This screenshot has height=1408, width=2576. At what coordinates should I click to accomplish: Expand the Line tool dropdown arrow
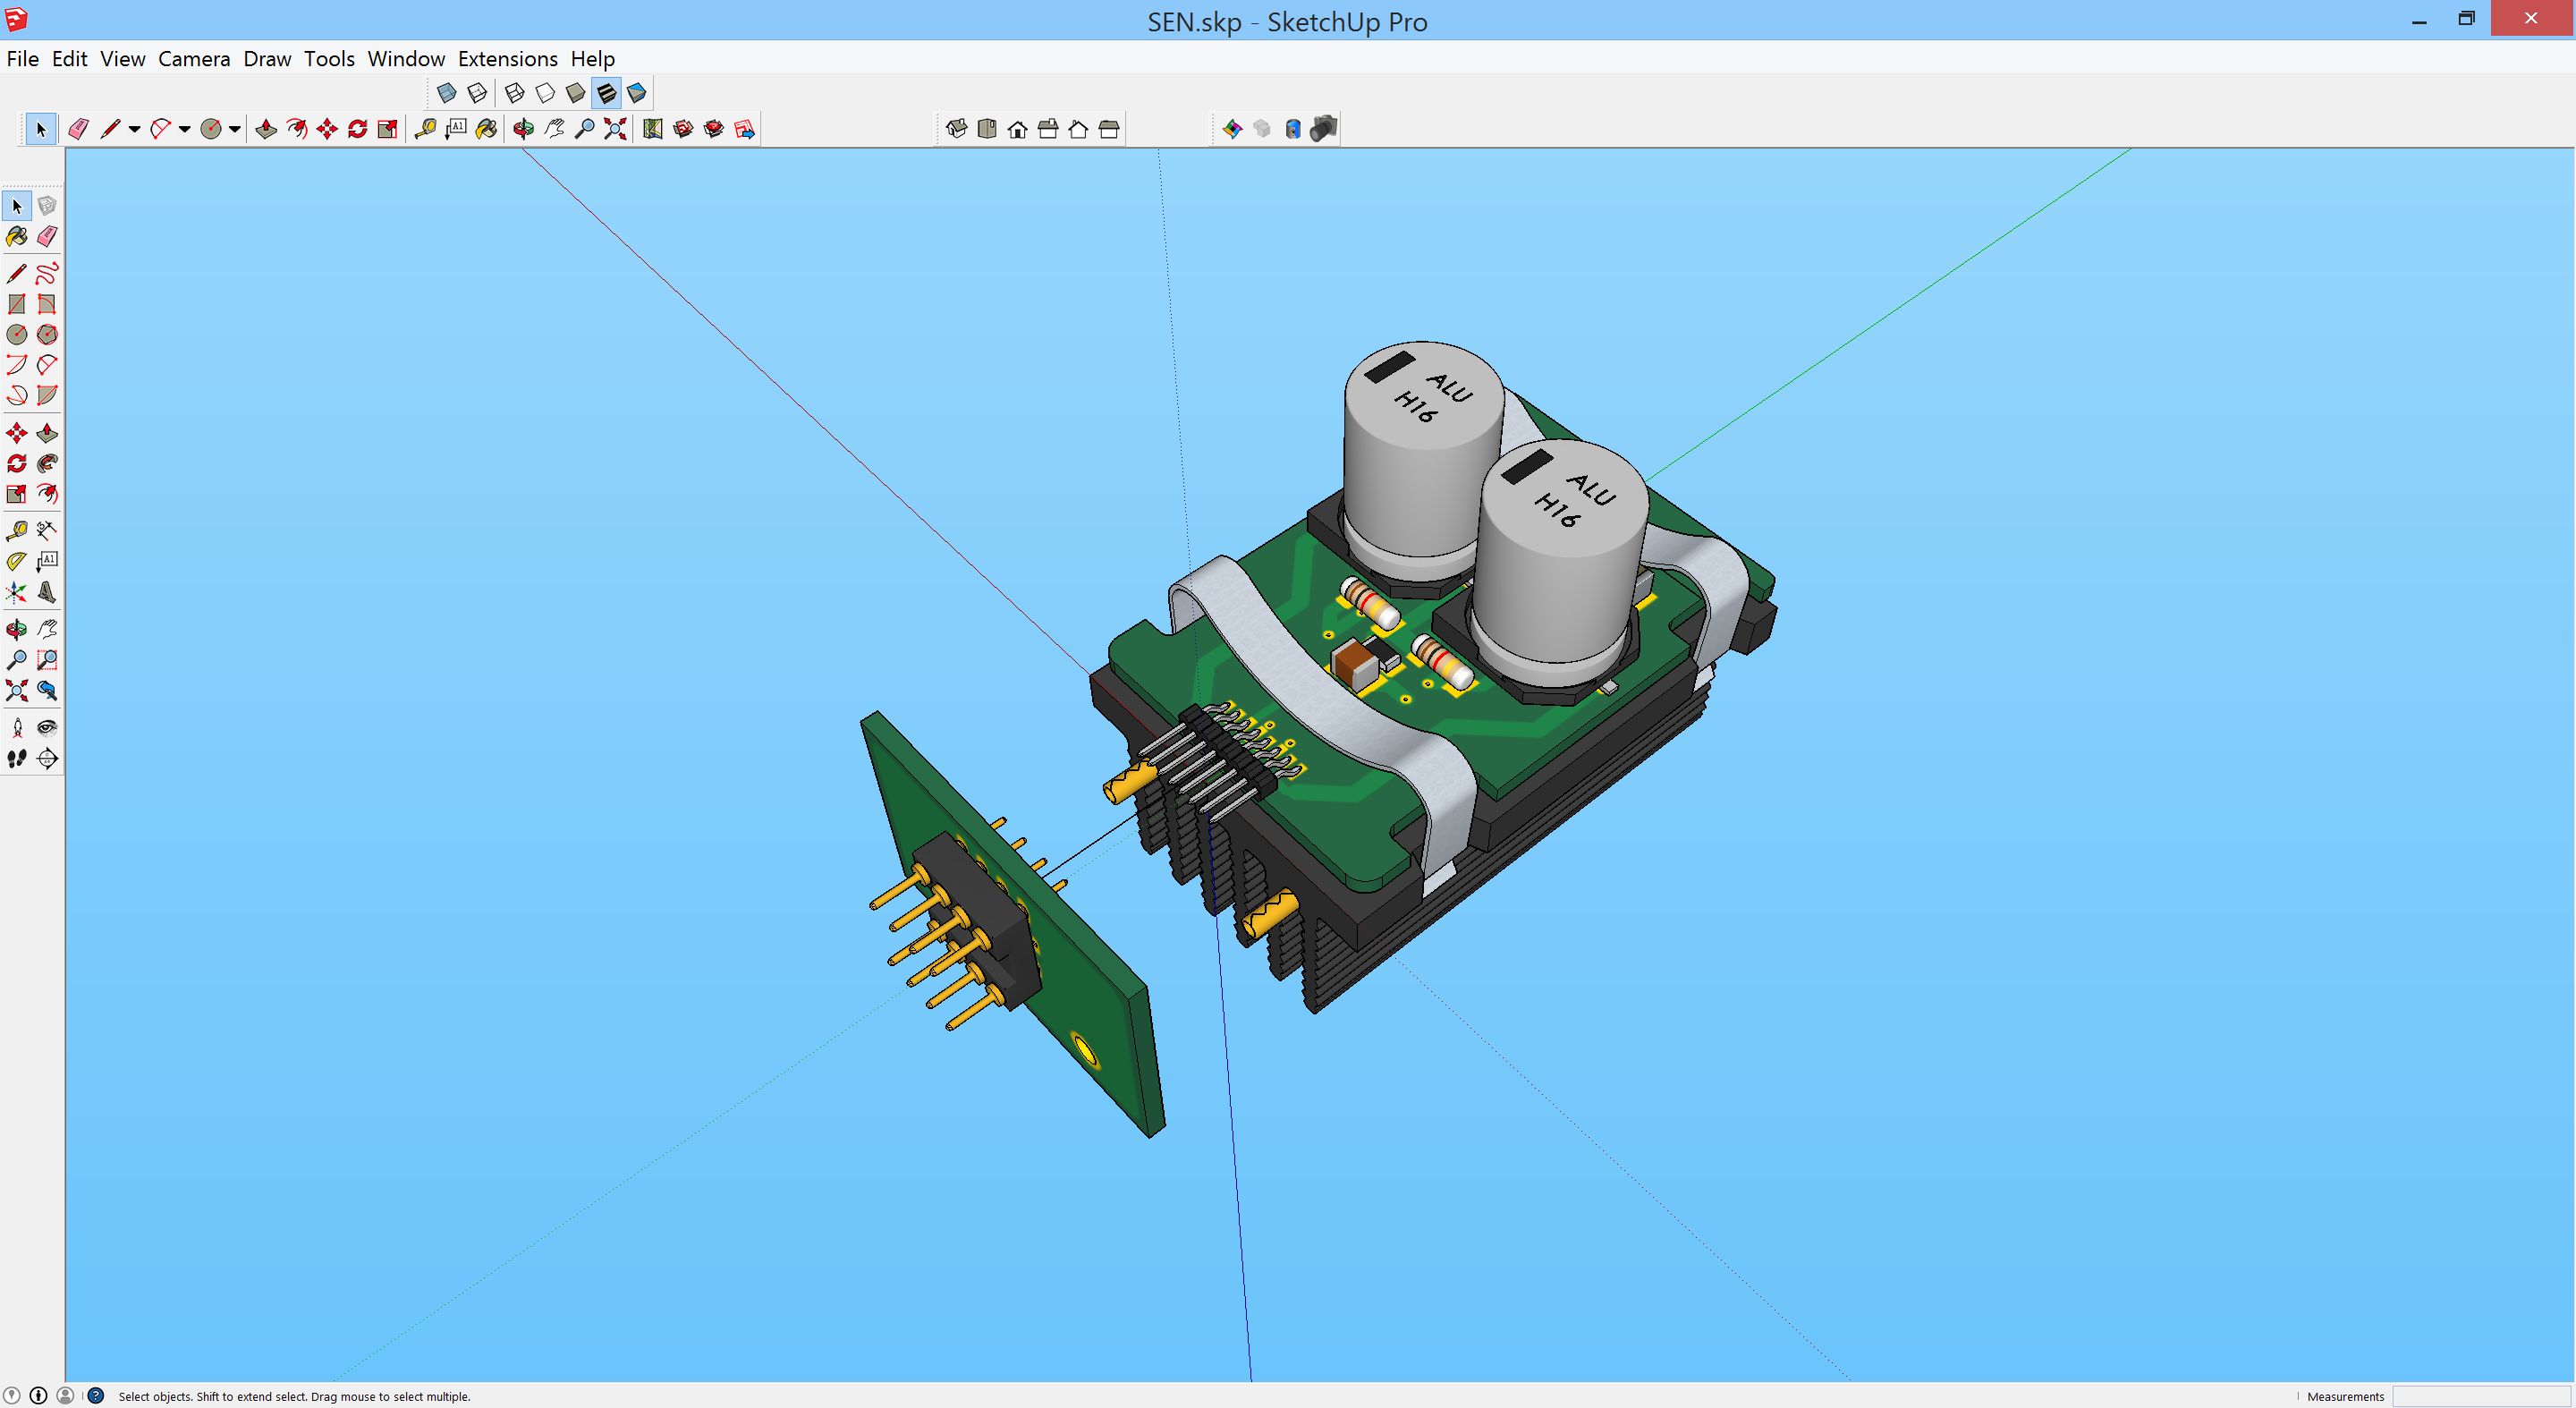pyautogui.click(x=134, y=129)
